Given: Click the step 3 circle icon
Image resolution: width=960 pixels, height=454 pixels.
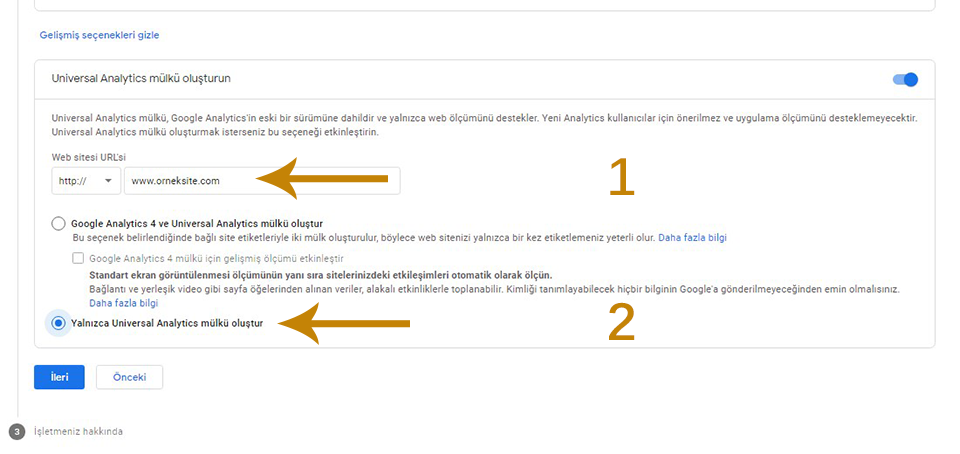Looking at the screenshot, I should pos(17,431).
